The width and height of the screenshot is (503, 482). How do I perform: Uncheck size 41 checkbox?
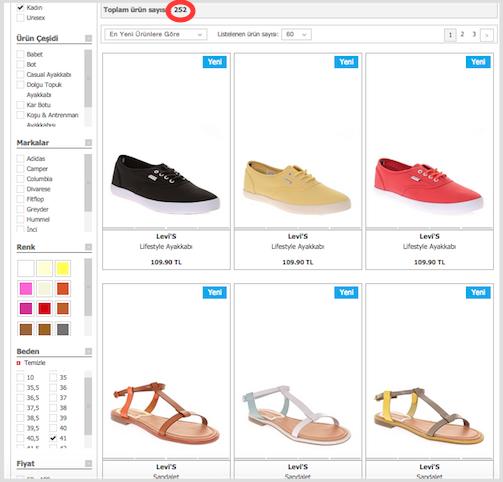click(53, 438)
